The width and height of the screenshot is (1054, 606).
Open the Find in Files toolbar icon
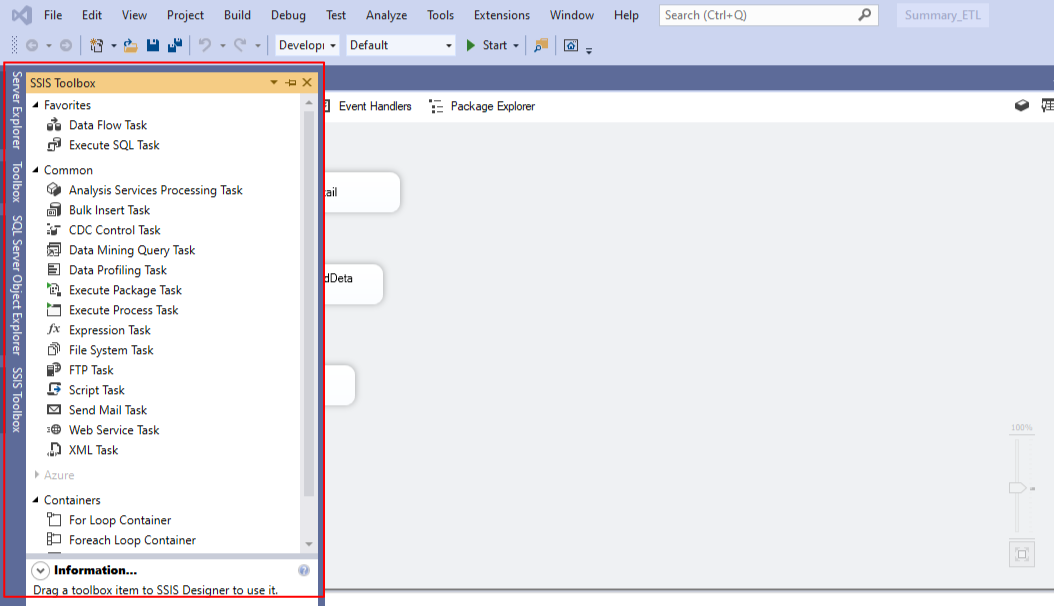pos(541,46)
